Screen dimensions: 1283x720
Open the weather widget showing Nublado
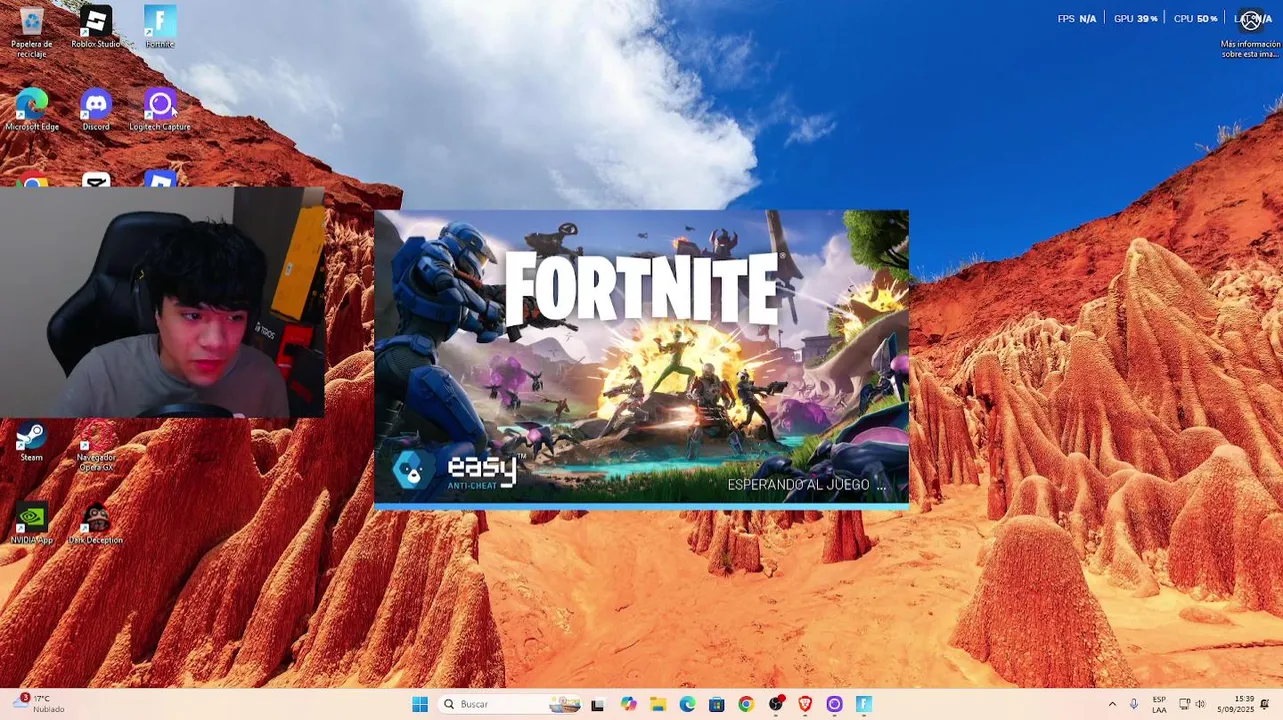(x=38, y=704)
